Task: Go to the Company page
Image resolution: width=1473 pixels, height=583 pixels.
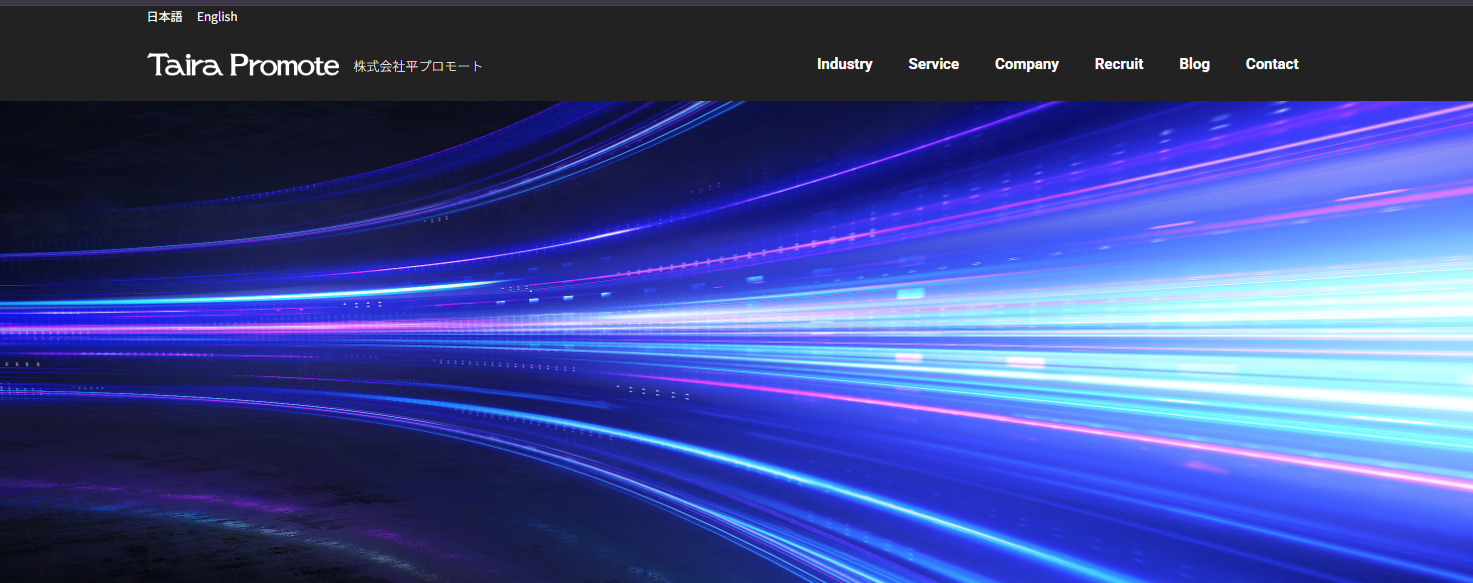Action: (x=1026, y=64)
